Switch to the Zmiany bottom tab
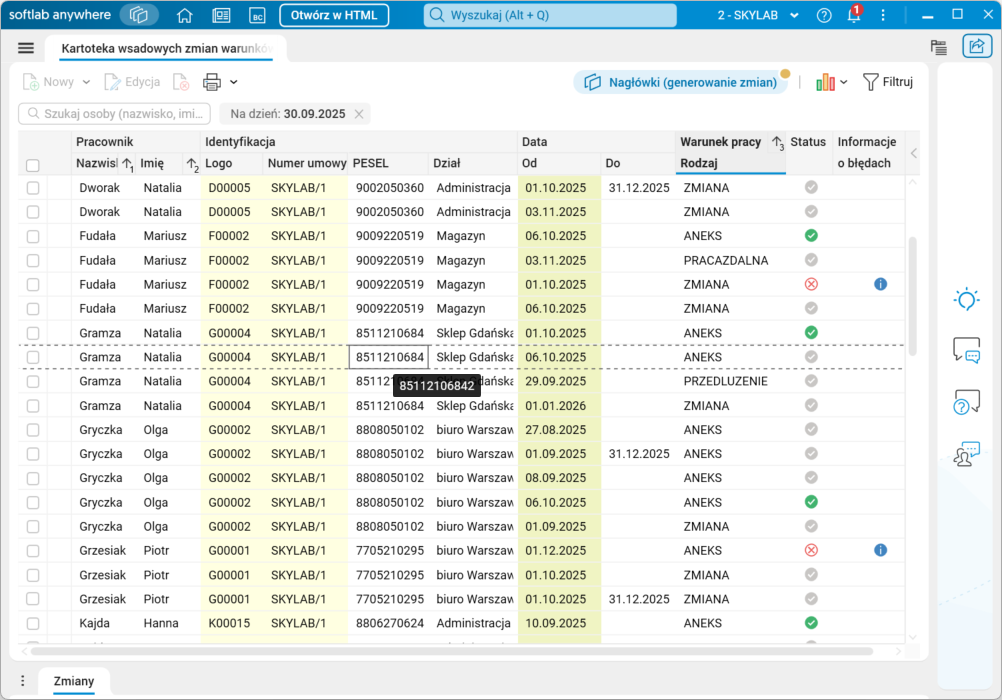 click(x=74, y=681)
